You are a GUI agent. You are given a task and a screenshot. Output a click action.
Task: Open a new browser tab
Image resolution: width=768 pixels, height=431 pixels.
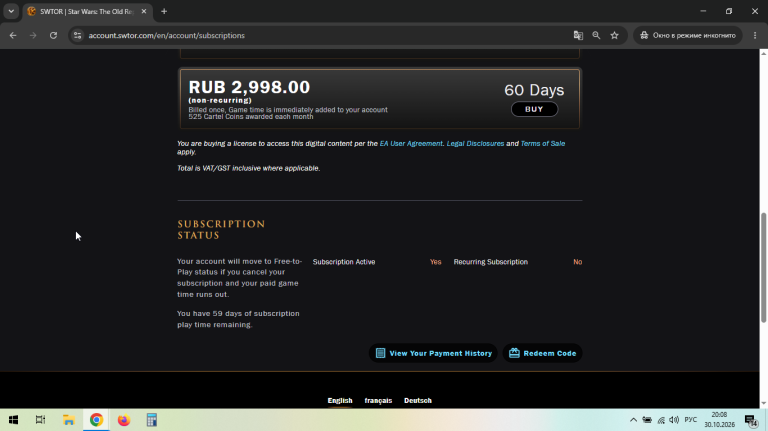point(164,11)
